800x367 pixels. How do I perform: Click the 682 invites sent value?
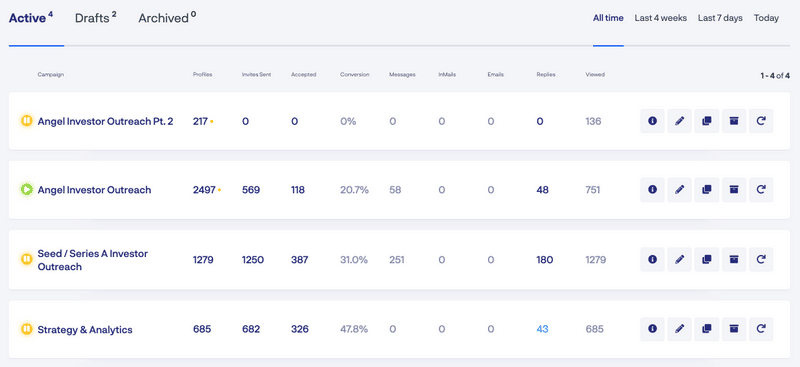(251, 329)
